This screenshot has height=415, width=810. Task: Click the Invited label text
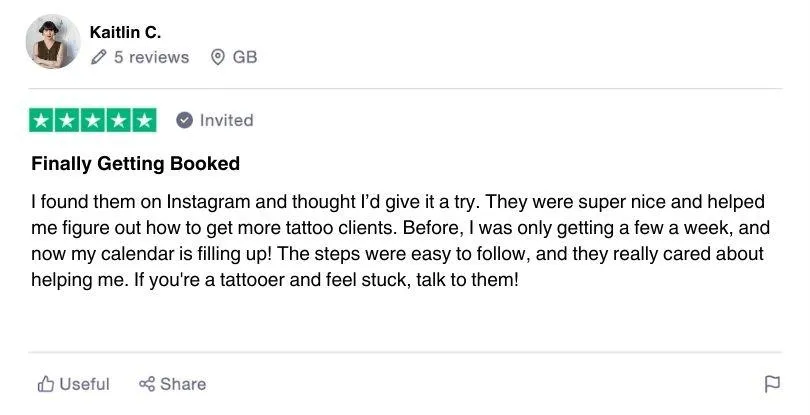pyautogui.click(x=226, y=120)
